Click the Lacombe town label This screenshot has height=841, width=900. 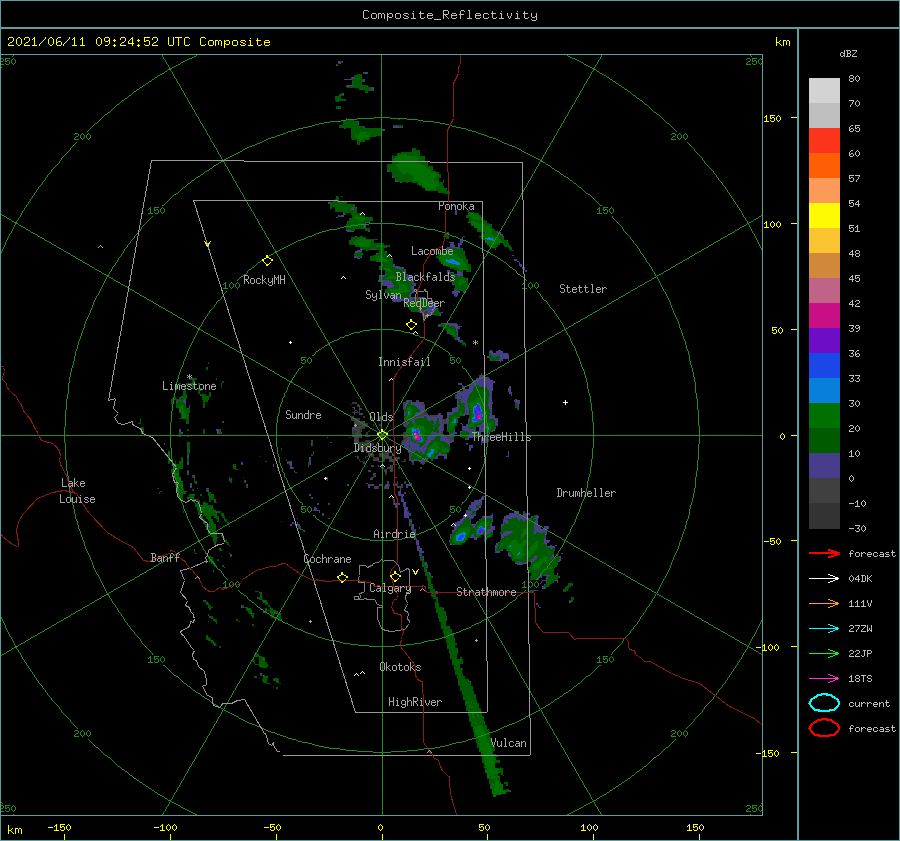coord(432,251)
